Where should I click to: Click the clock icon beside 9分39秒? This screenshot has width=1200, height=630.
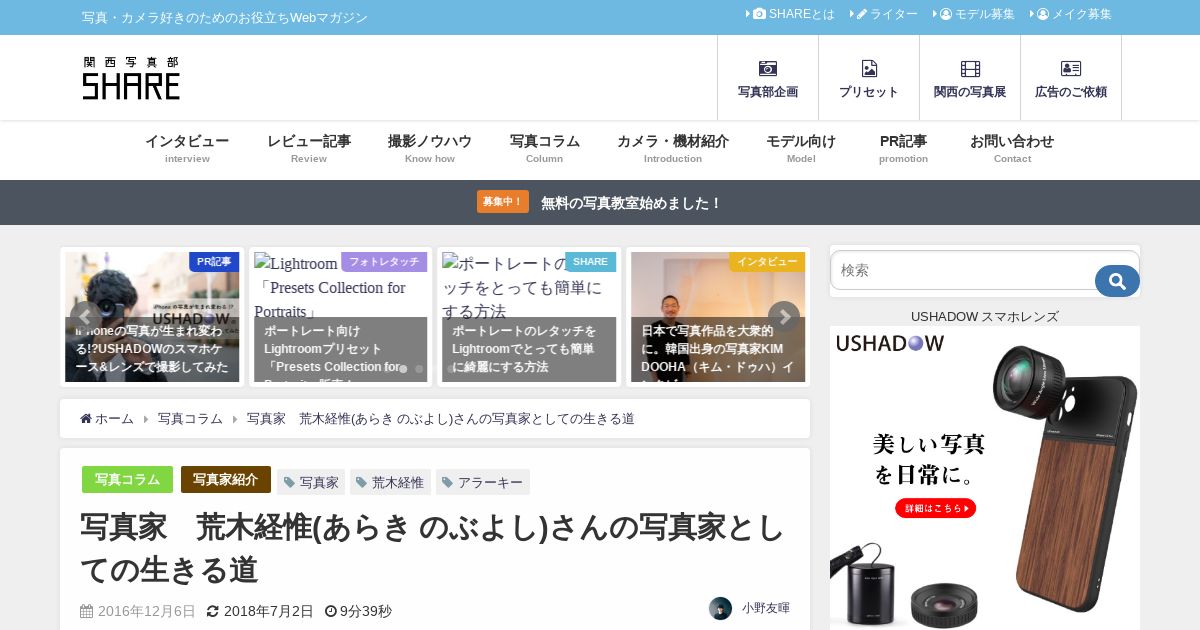click(x=331, y=611)
